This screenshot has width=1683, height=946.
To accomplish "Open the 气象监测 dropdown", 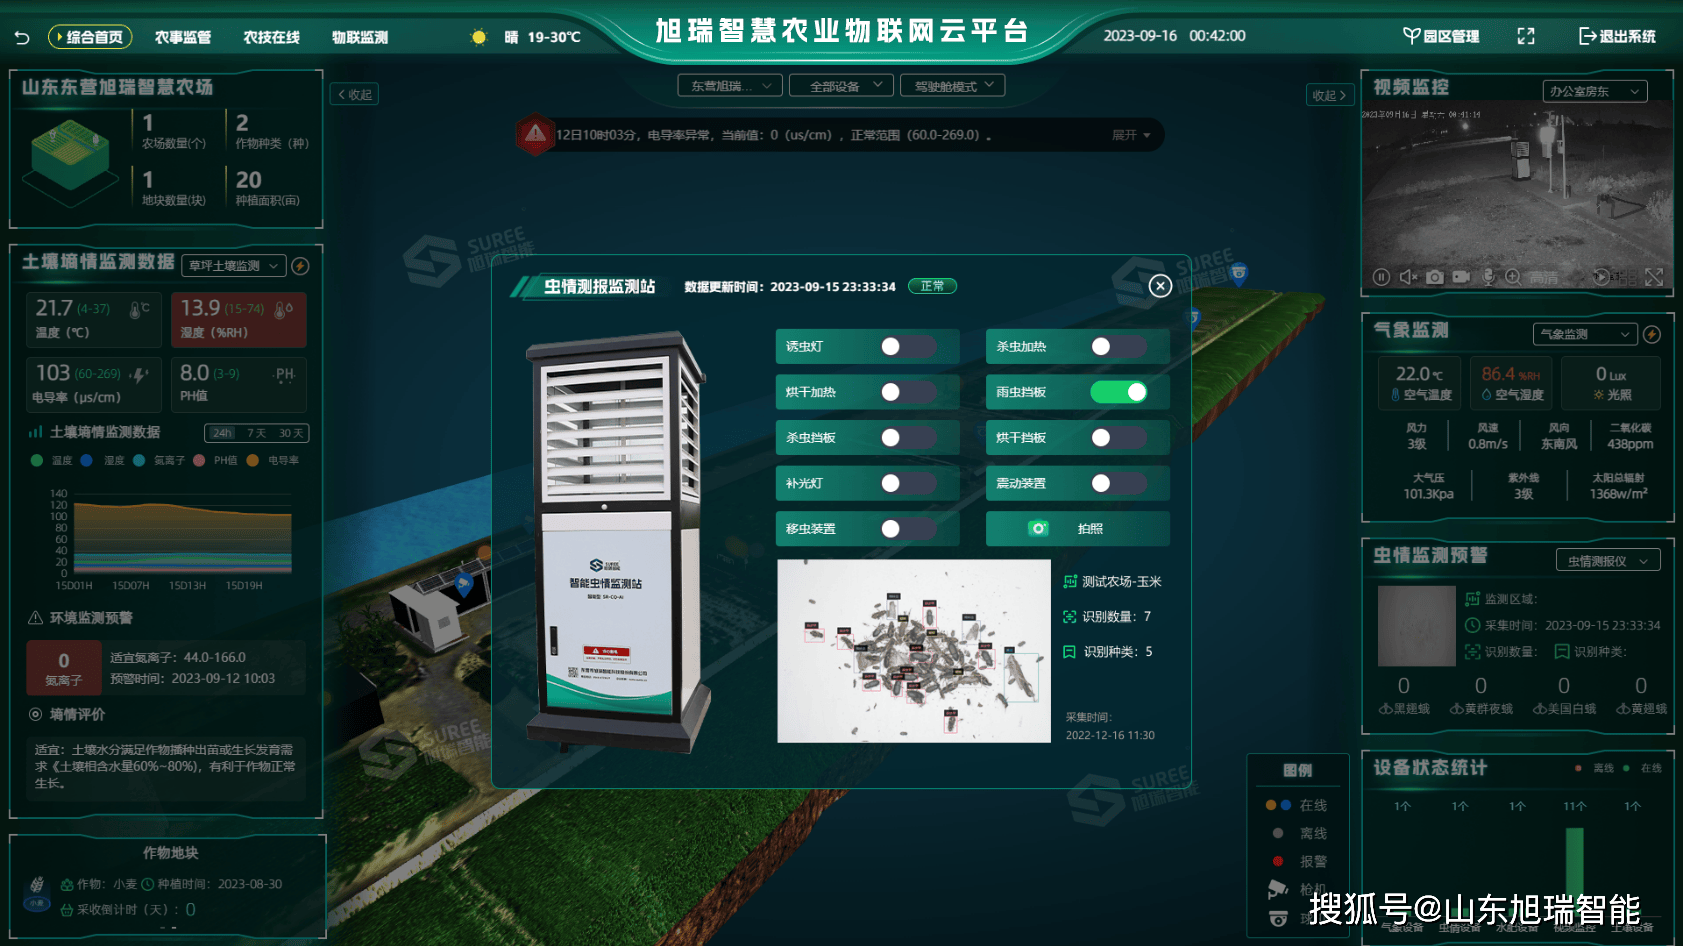I will coord(1584,334).
